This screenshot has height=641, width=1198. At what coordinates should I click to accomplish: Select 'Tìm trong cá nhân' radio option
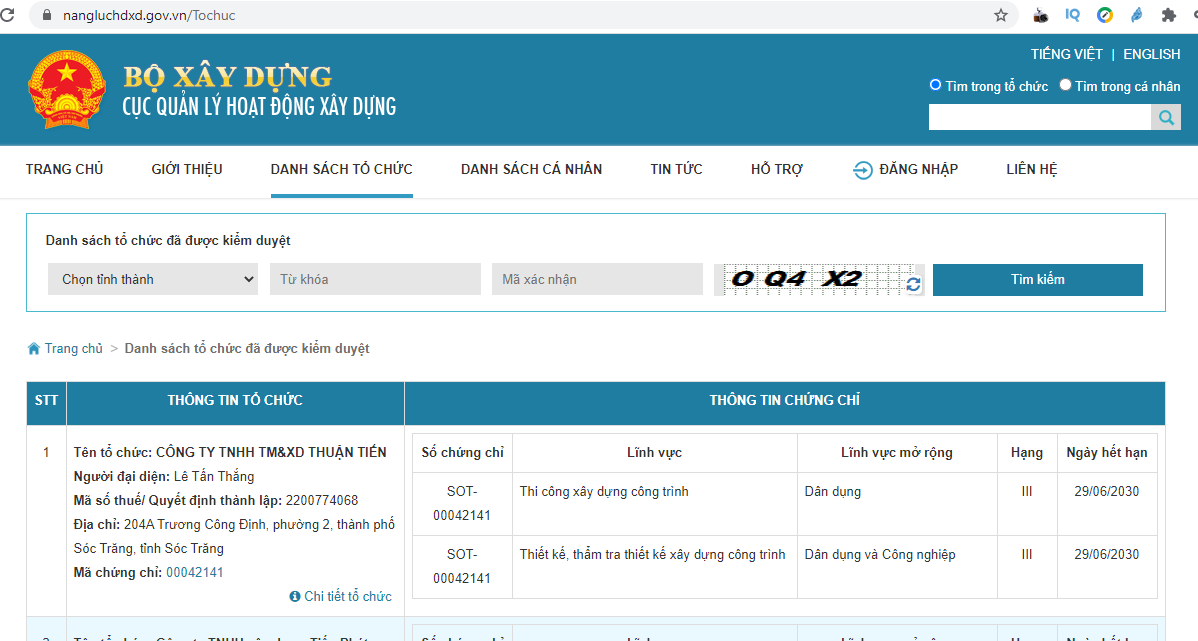click(x=1065, y=86)
